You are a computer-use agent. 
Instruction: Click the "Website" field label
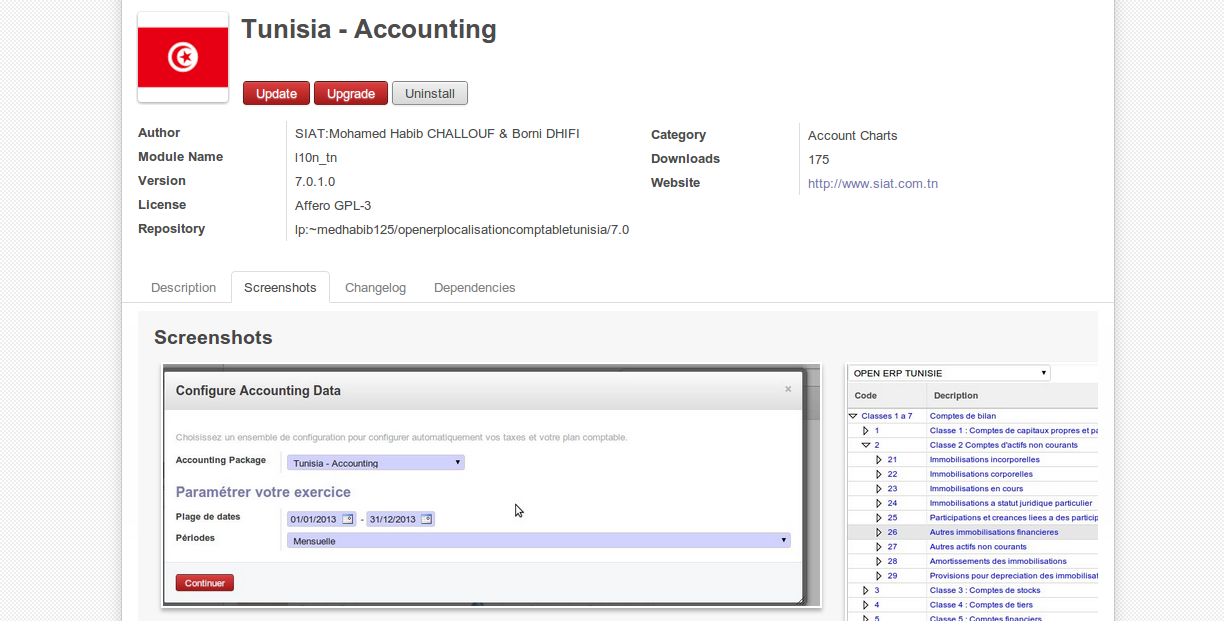[x=676, y=183]
